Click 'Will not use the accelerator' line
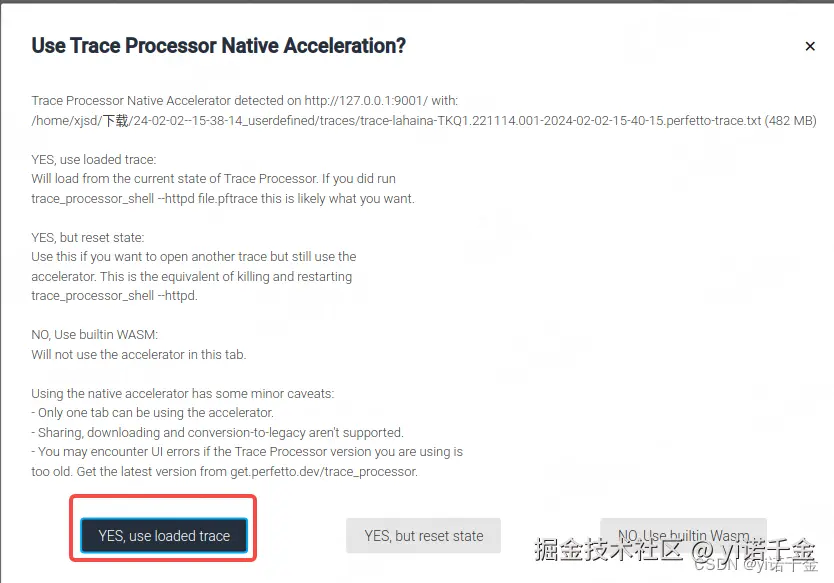The height and width of the screenshot is (583, 834). point(139,354)
